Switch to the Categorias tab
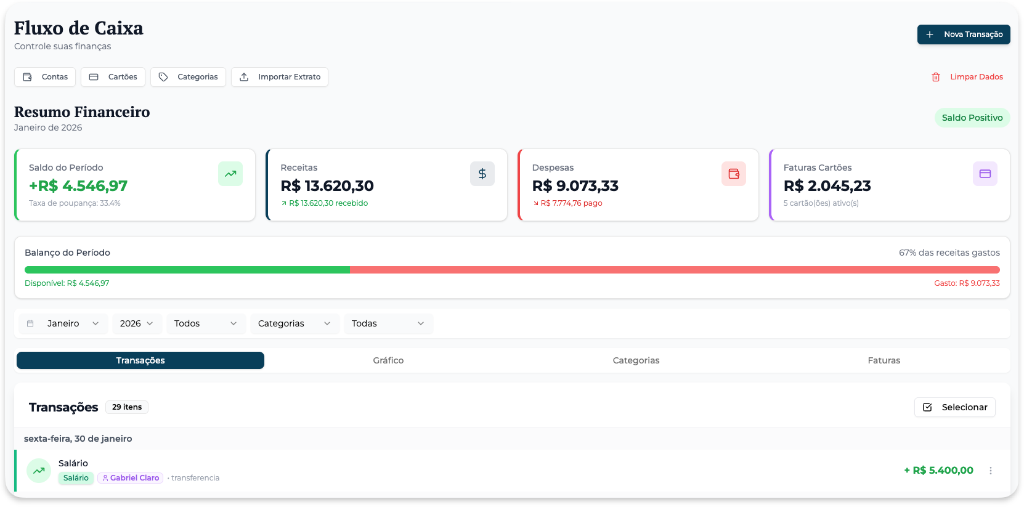The width and height of the screenshot is (1024, 507). 635,361
